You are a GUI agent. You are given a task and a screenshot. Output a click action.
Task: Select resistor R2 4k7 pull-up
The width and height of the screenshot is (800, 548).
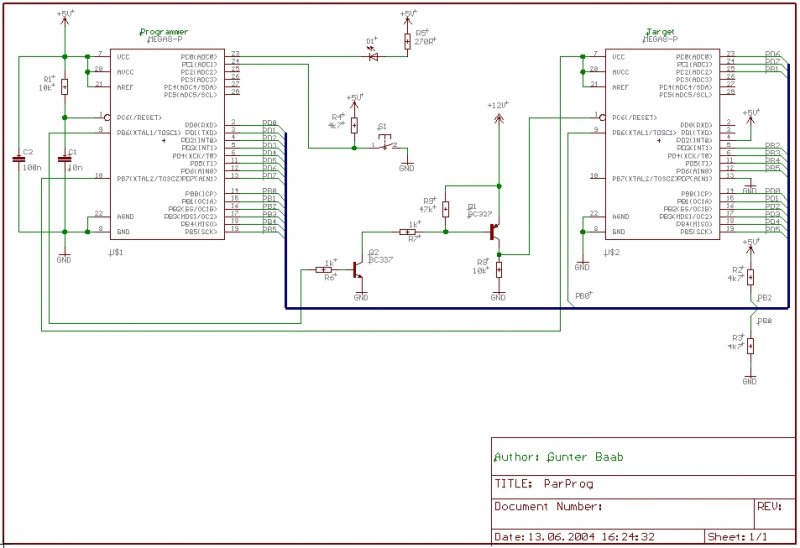[x=751, y=277]
